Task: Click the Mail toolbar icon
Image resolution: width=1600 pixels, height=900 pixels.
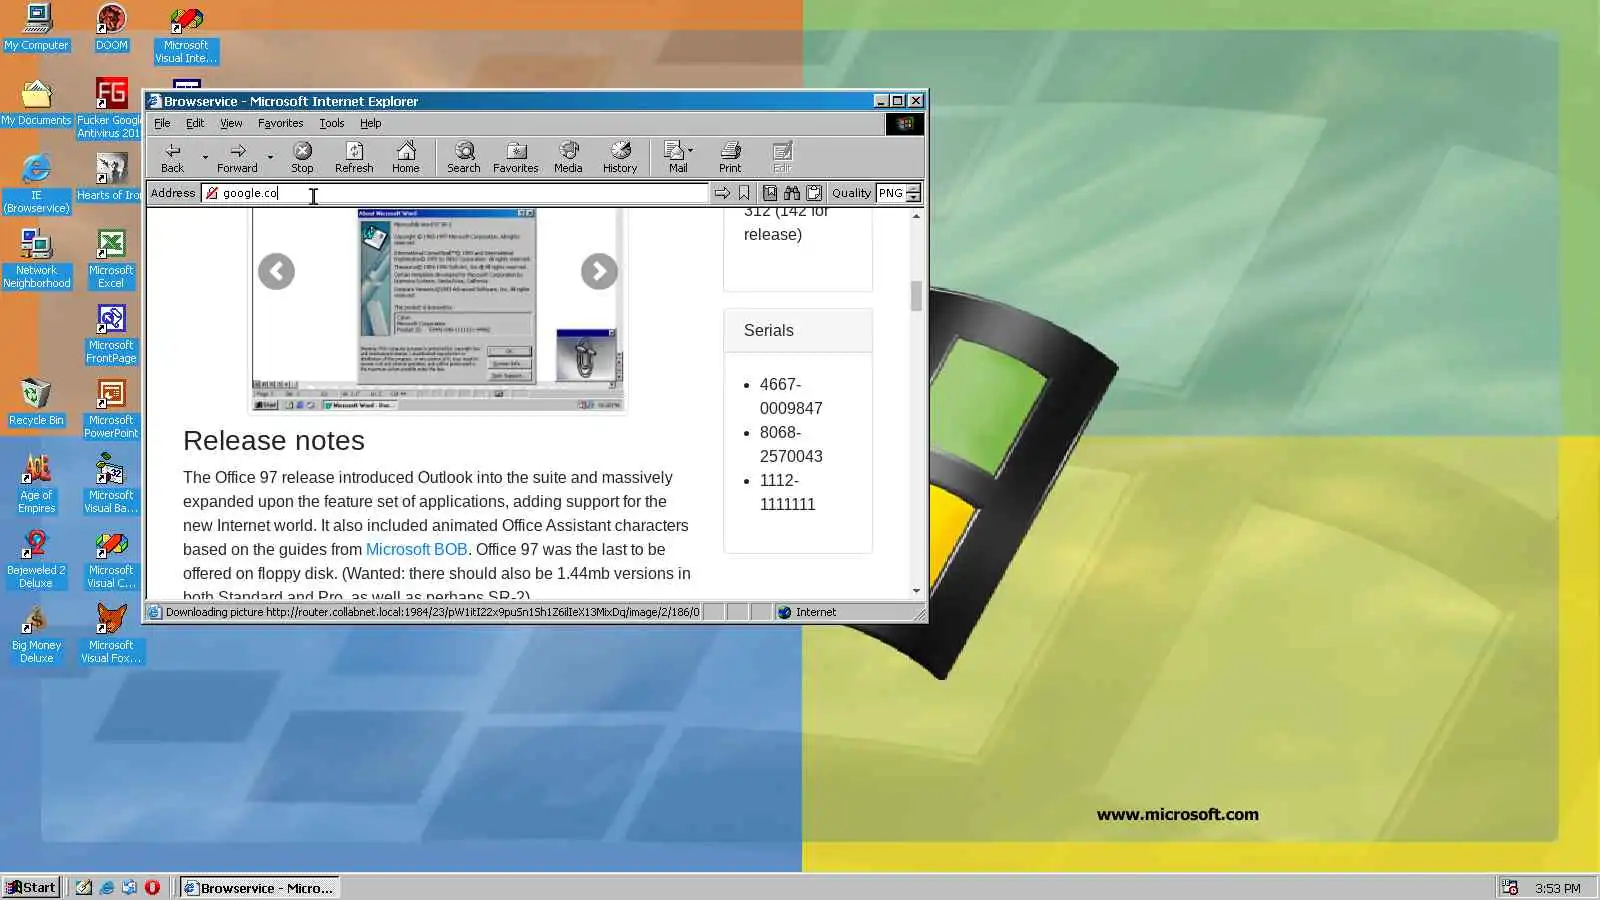Action: [677, 157]
